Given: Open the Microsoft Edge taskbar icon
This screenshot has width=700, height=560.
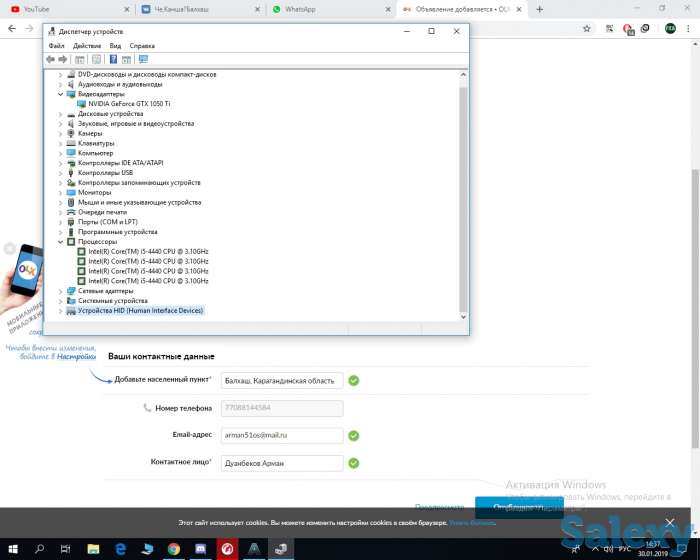Looking at the screenshot, I should click(x=119, y=549).
